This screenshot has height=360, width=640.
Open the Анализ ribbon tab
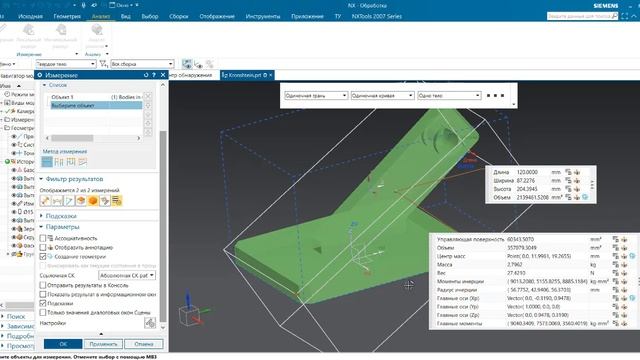101,16
